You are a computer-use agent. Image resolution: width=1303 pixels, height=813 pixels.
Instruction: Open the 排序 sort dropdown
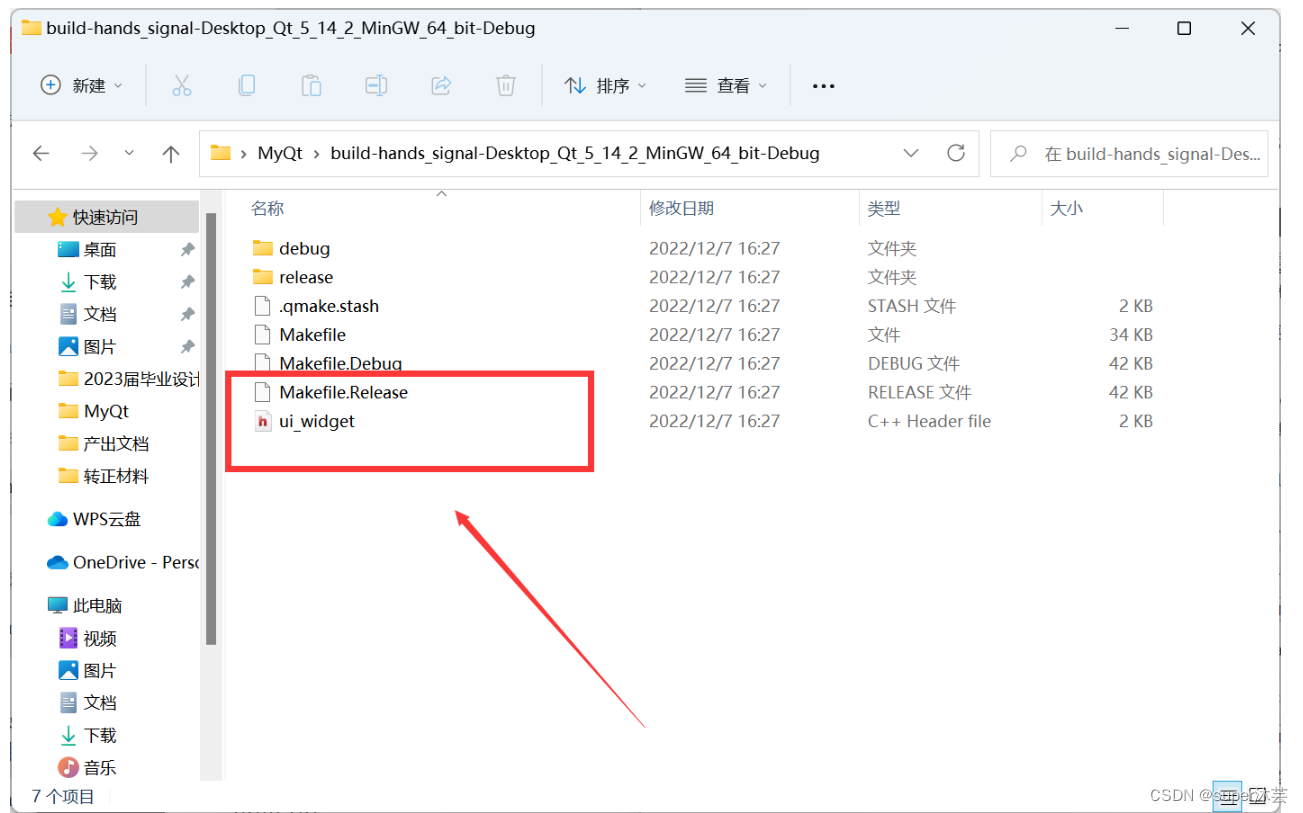click(x=605, y=86)
